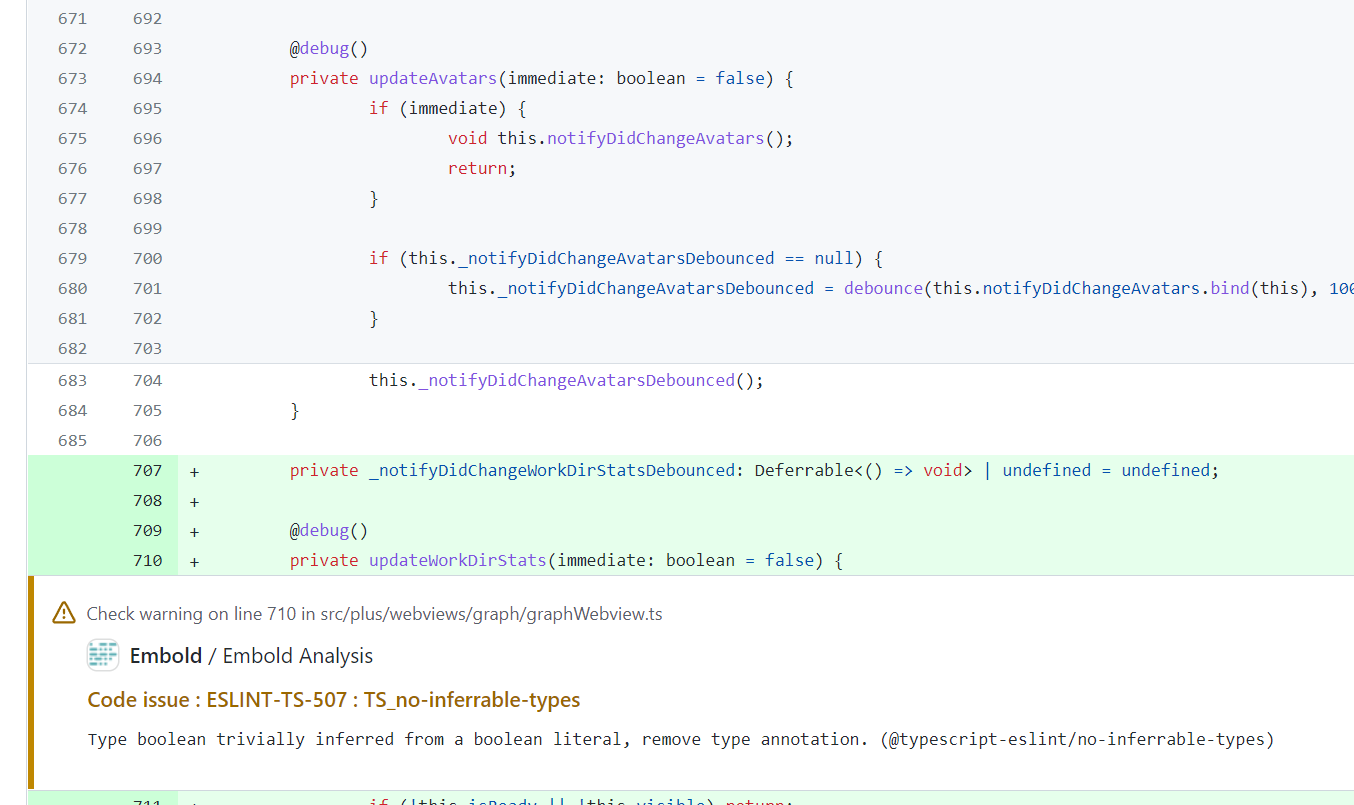The height and width of the screenshot is (805, 1354).
Task: Select new line number 694
Action: click(147, 78)
